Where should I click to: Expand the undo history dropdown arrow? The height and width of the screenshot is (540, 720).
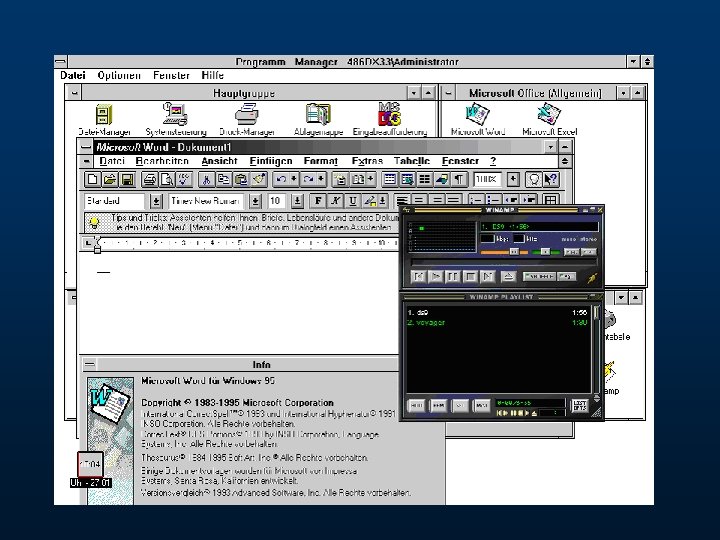293,179
